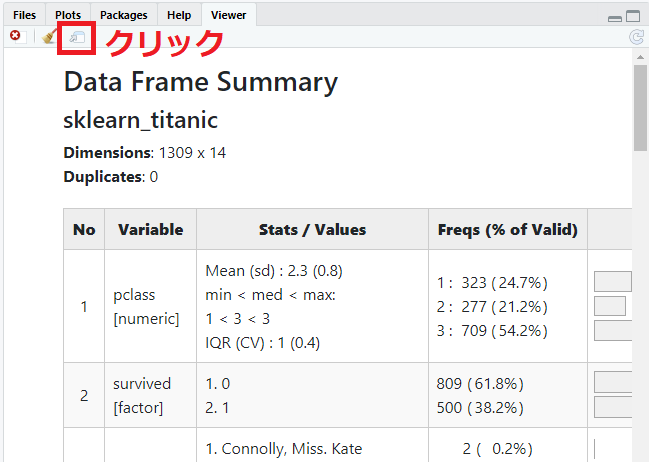Click the Variable column header

tap(150, 229)
